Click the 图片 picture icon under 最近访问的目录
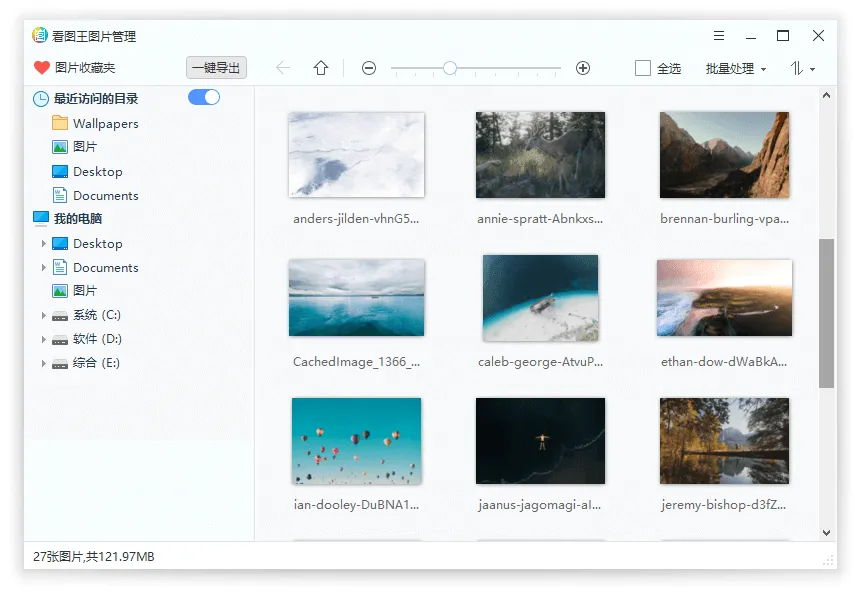Screen dimensions: 861x597 point(60,147)
